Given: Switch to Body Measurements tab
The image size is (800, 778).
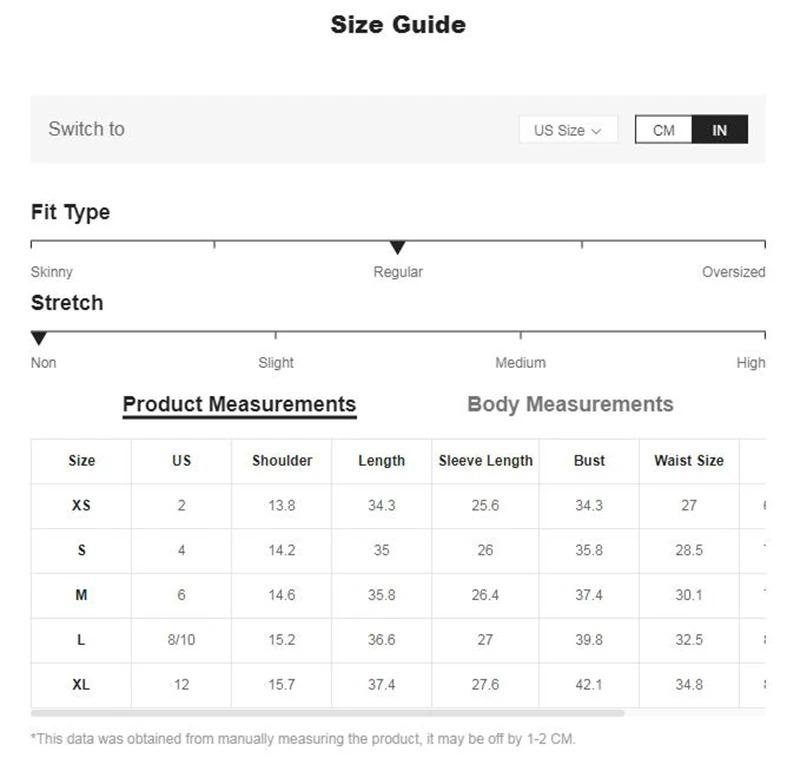Looking at the screenshot, I should [x=570, y=404].
